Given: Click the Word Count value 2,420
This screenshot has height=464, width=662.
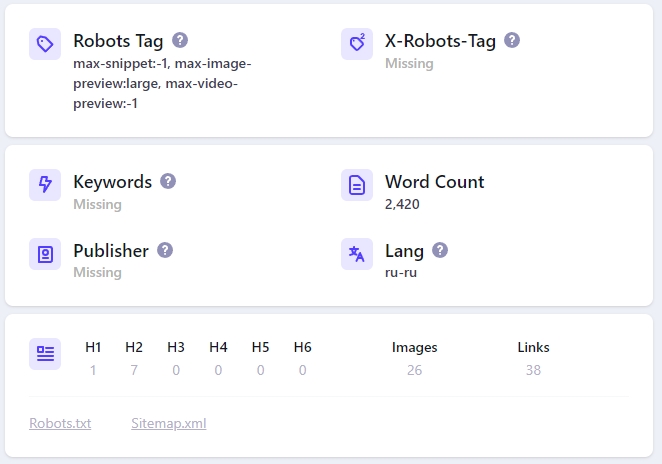Looking at the screenshot, I should click(402, 204).
